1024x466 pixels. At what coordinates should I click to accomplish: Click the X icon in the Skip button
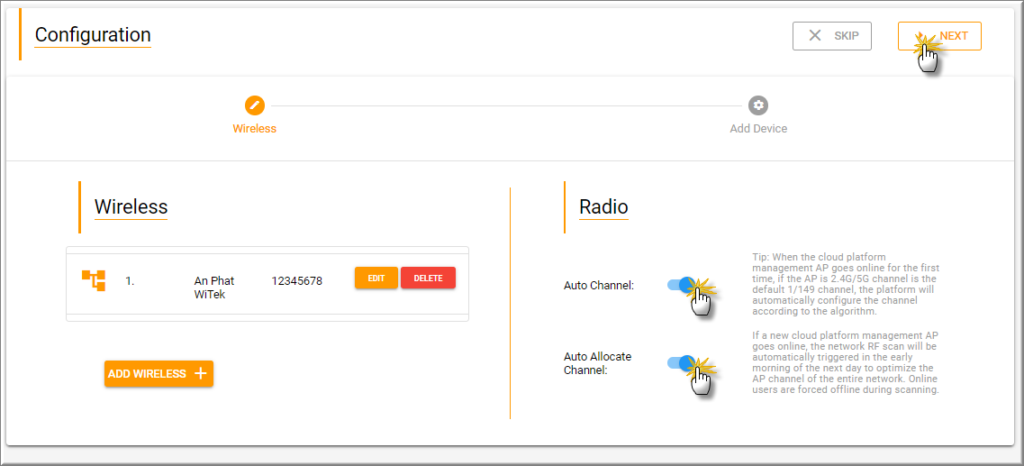tap(815, 36)
